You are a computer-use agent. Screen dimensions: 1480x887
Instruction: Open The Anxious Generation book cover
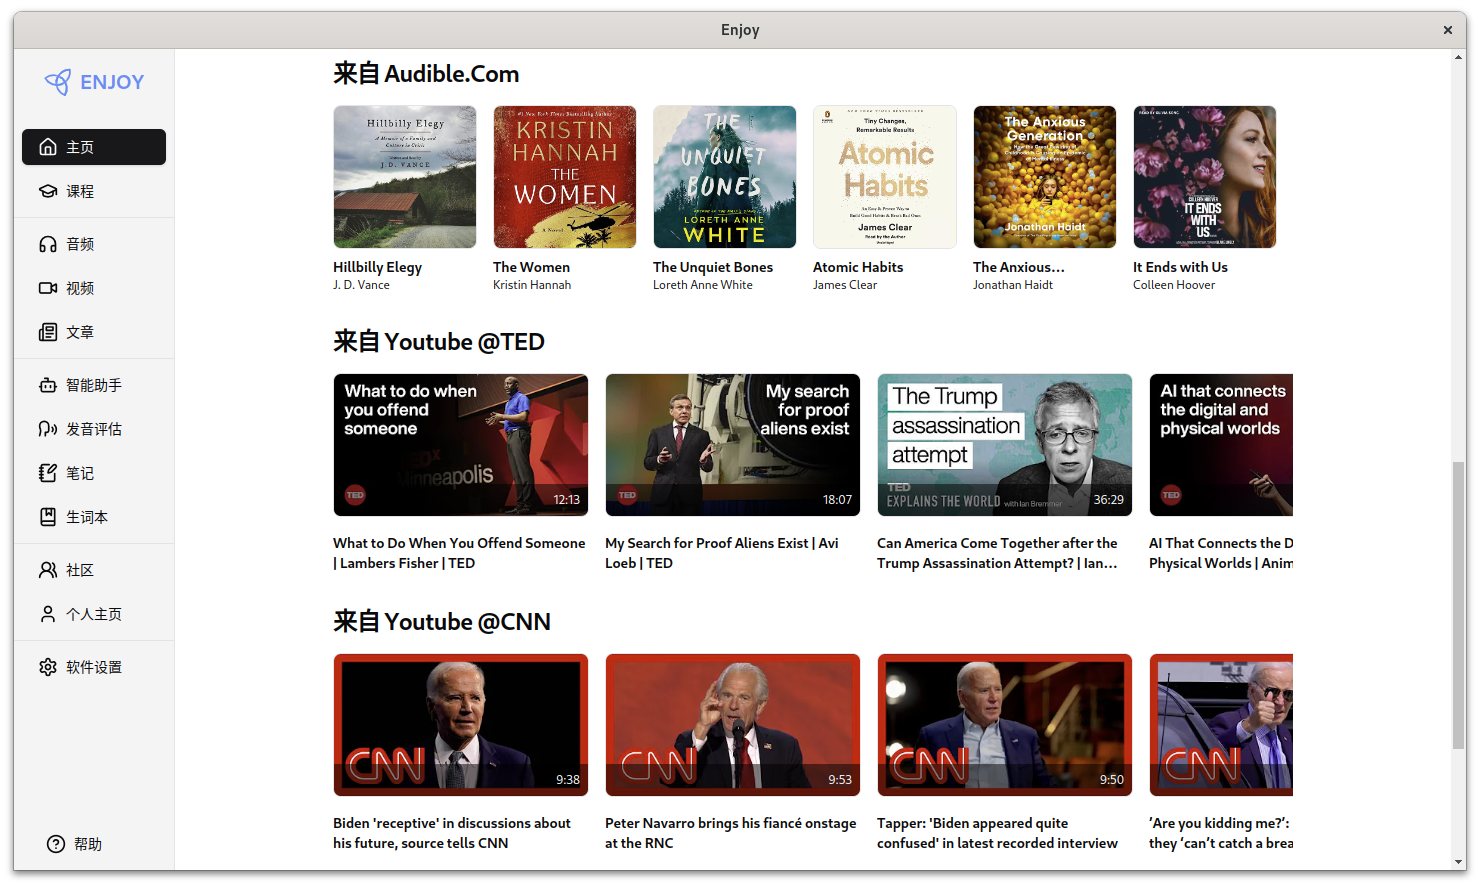coord(1045,177)
